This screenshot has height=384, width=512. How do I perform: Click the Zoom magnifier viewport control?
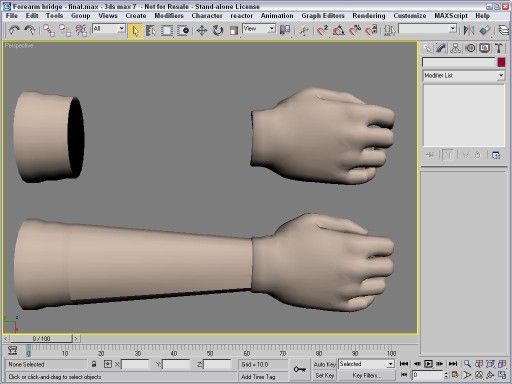(467, 364)
